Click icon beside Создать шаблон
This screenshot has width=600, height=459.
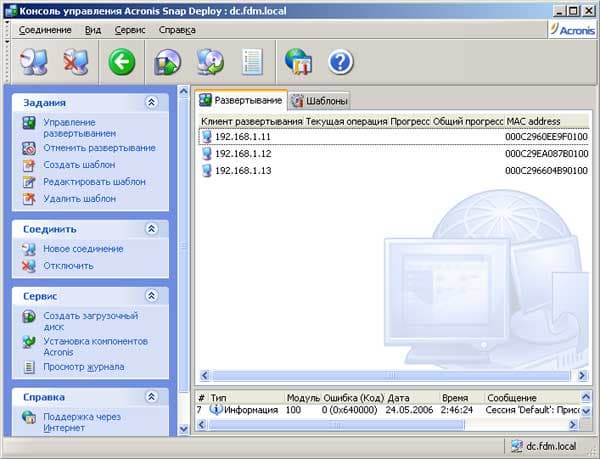pyautogui.click(x=29, y=165)
